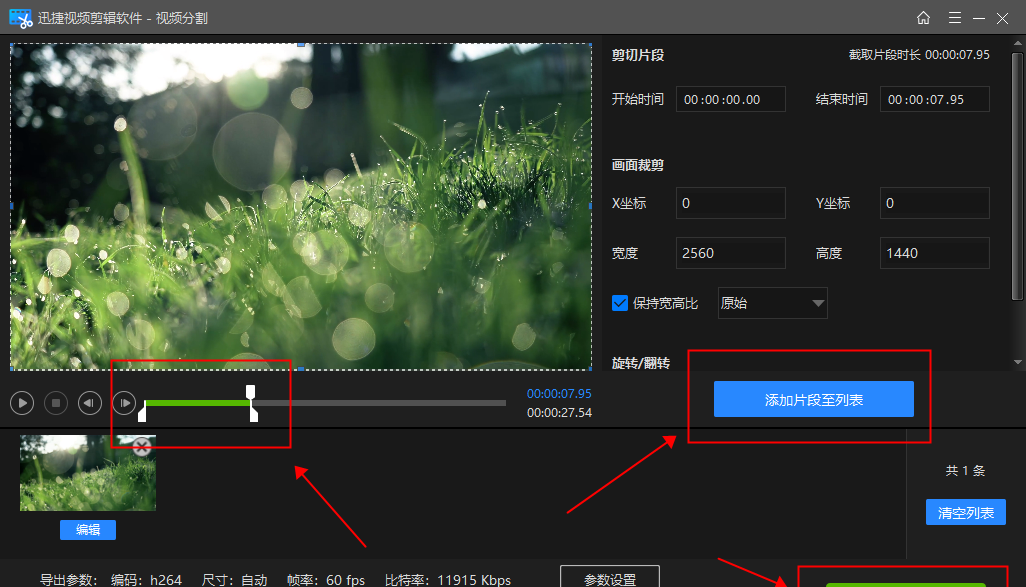Remove the clip thumbnail with the X icon

[142, 447]
